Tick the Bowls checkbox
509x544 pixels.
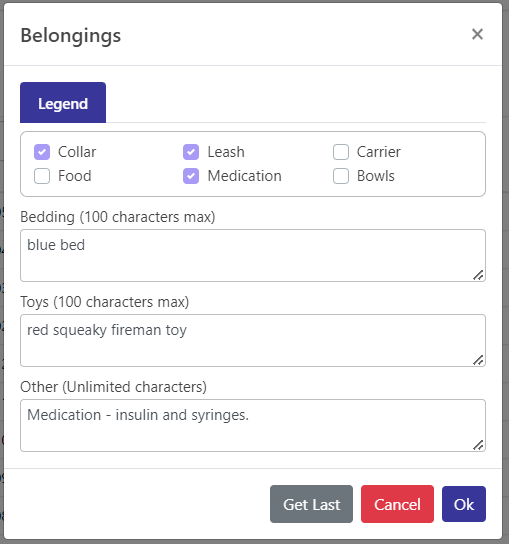[341, 176]
